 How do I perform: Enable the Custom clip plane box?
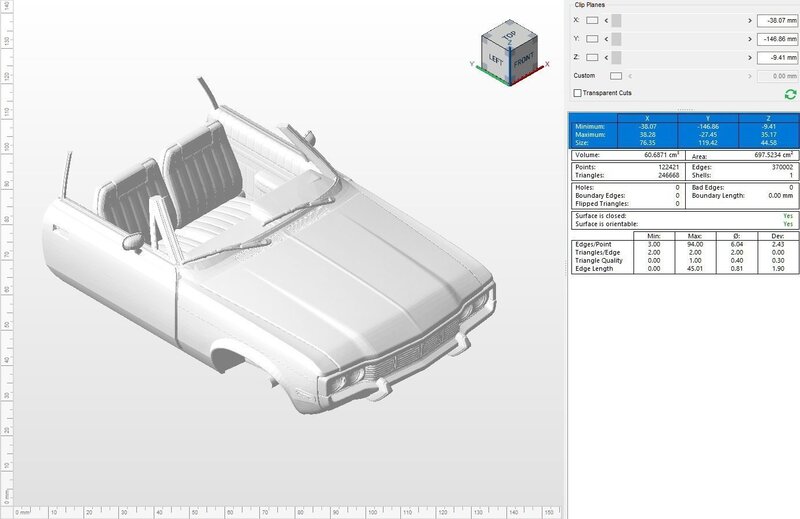pyautogui.click(x=616, y=76)
